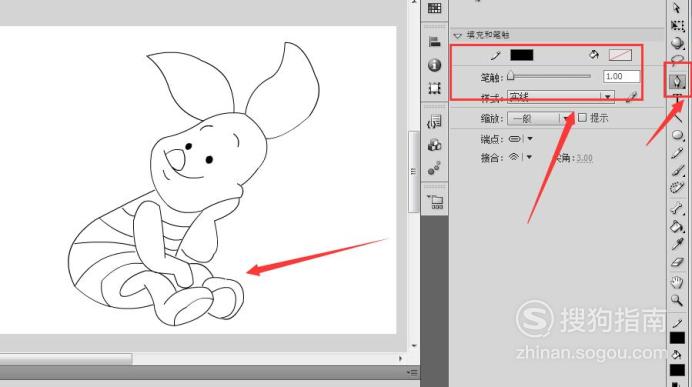
Task: Select the Zoom magnifier tool
Action: 677,301
